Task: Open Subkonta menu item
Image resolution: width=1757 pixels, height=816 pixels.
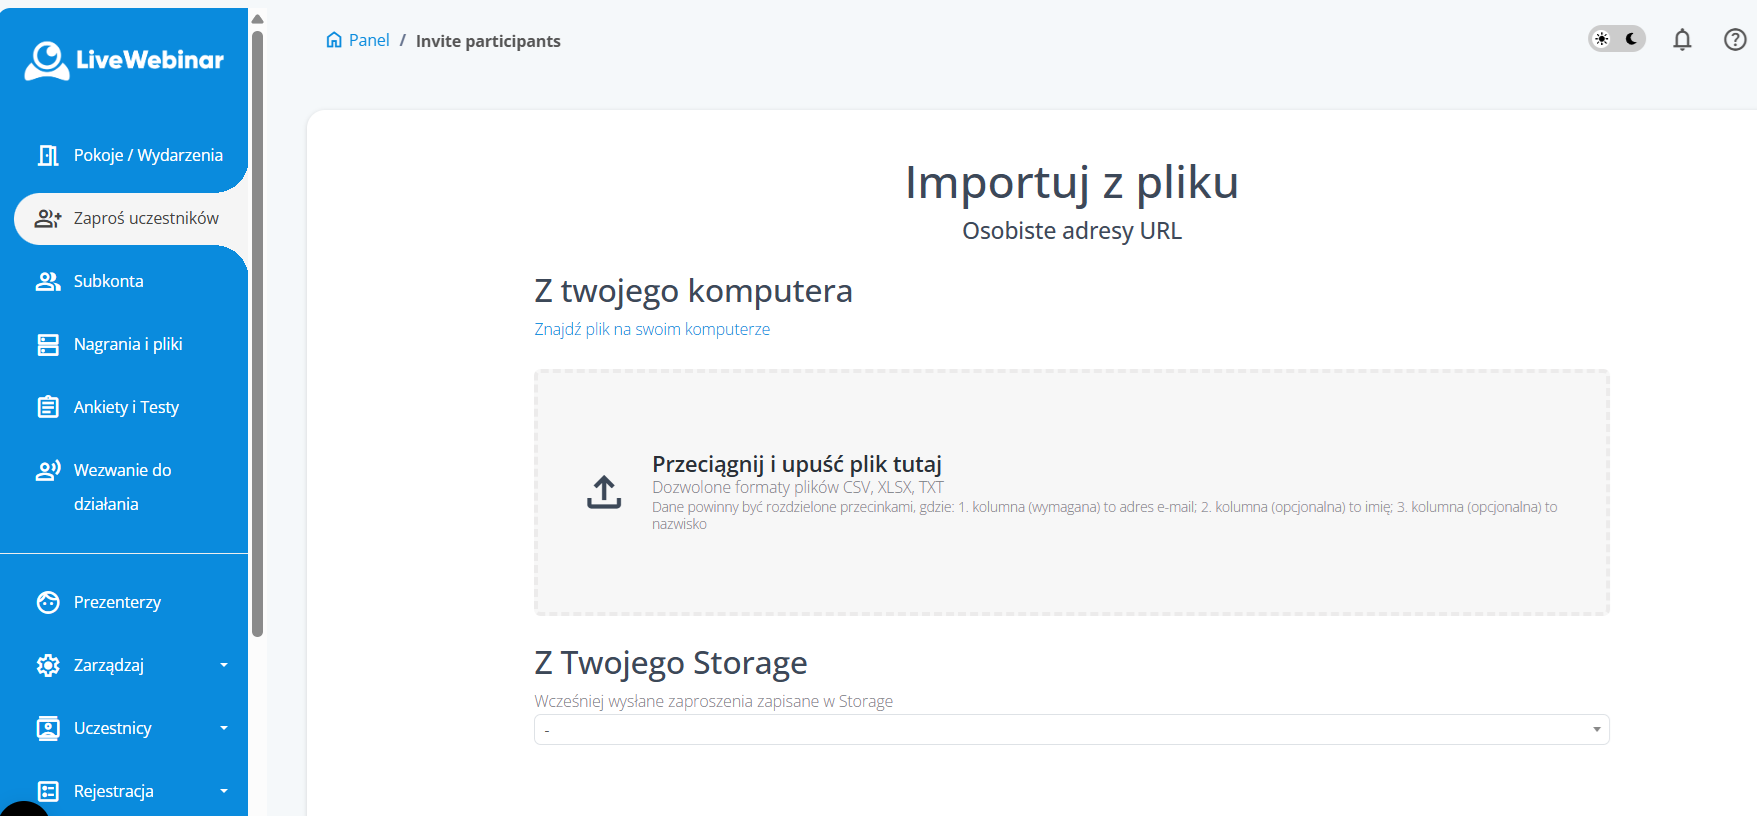Action: 108,281
